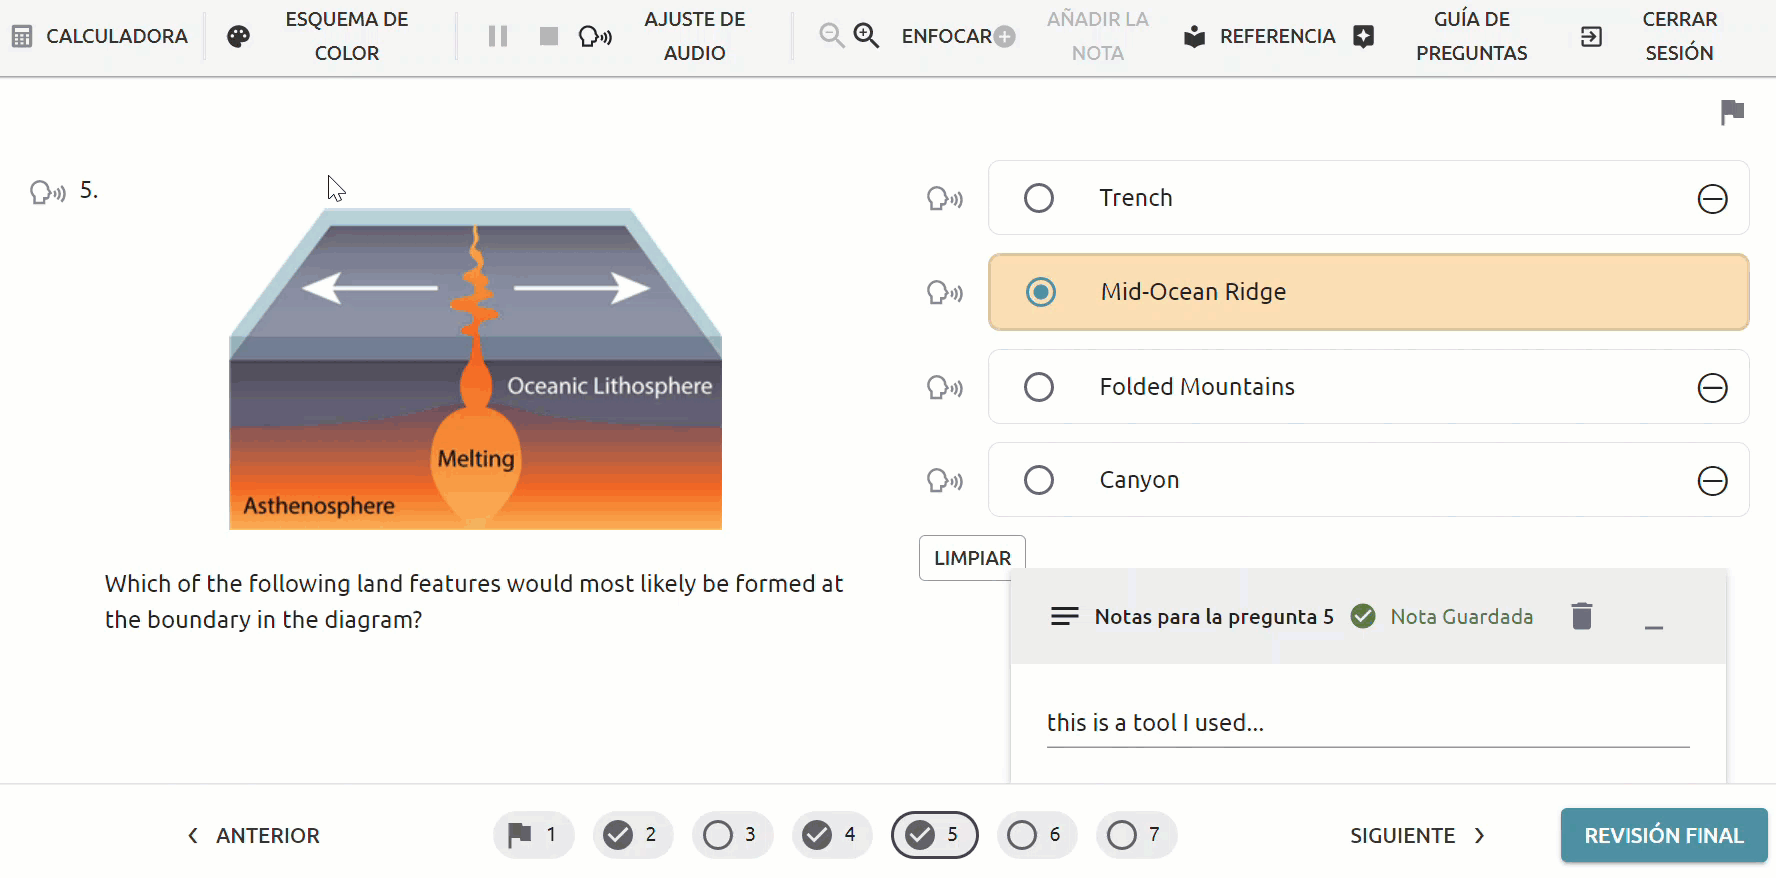The height and width of the screenshot is (878, 1776).
Task: Jump to question 7
Action: 1136,834
